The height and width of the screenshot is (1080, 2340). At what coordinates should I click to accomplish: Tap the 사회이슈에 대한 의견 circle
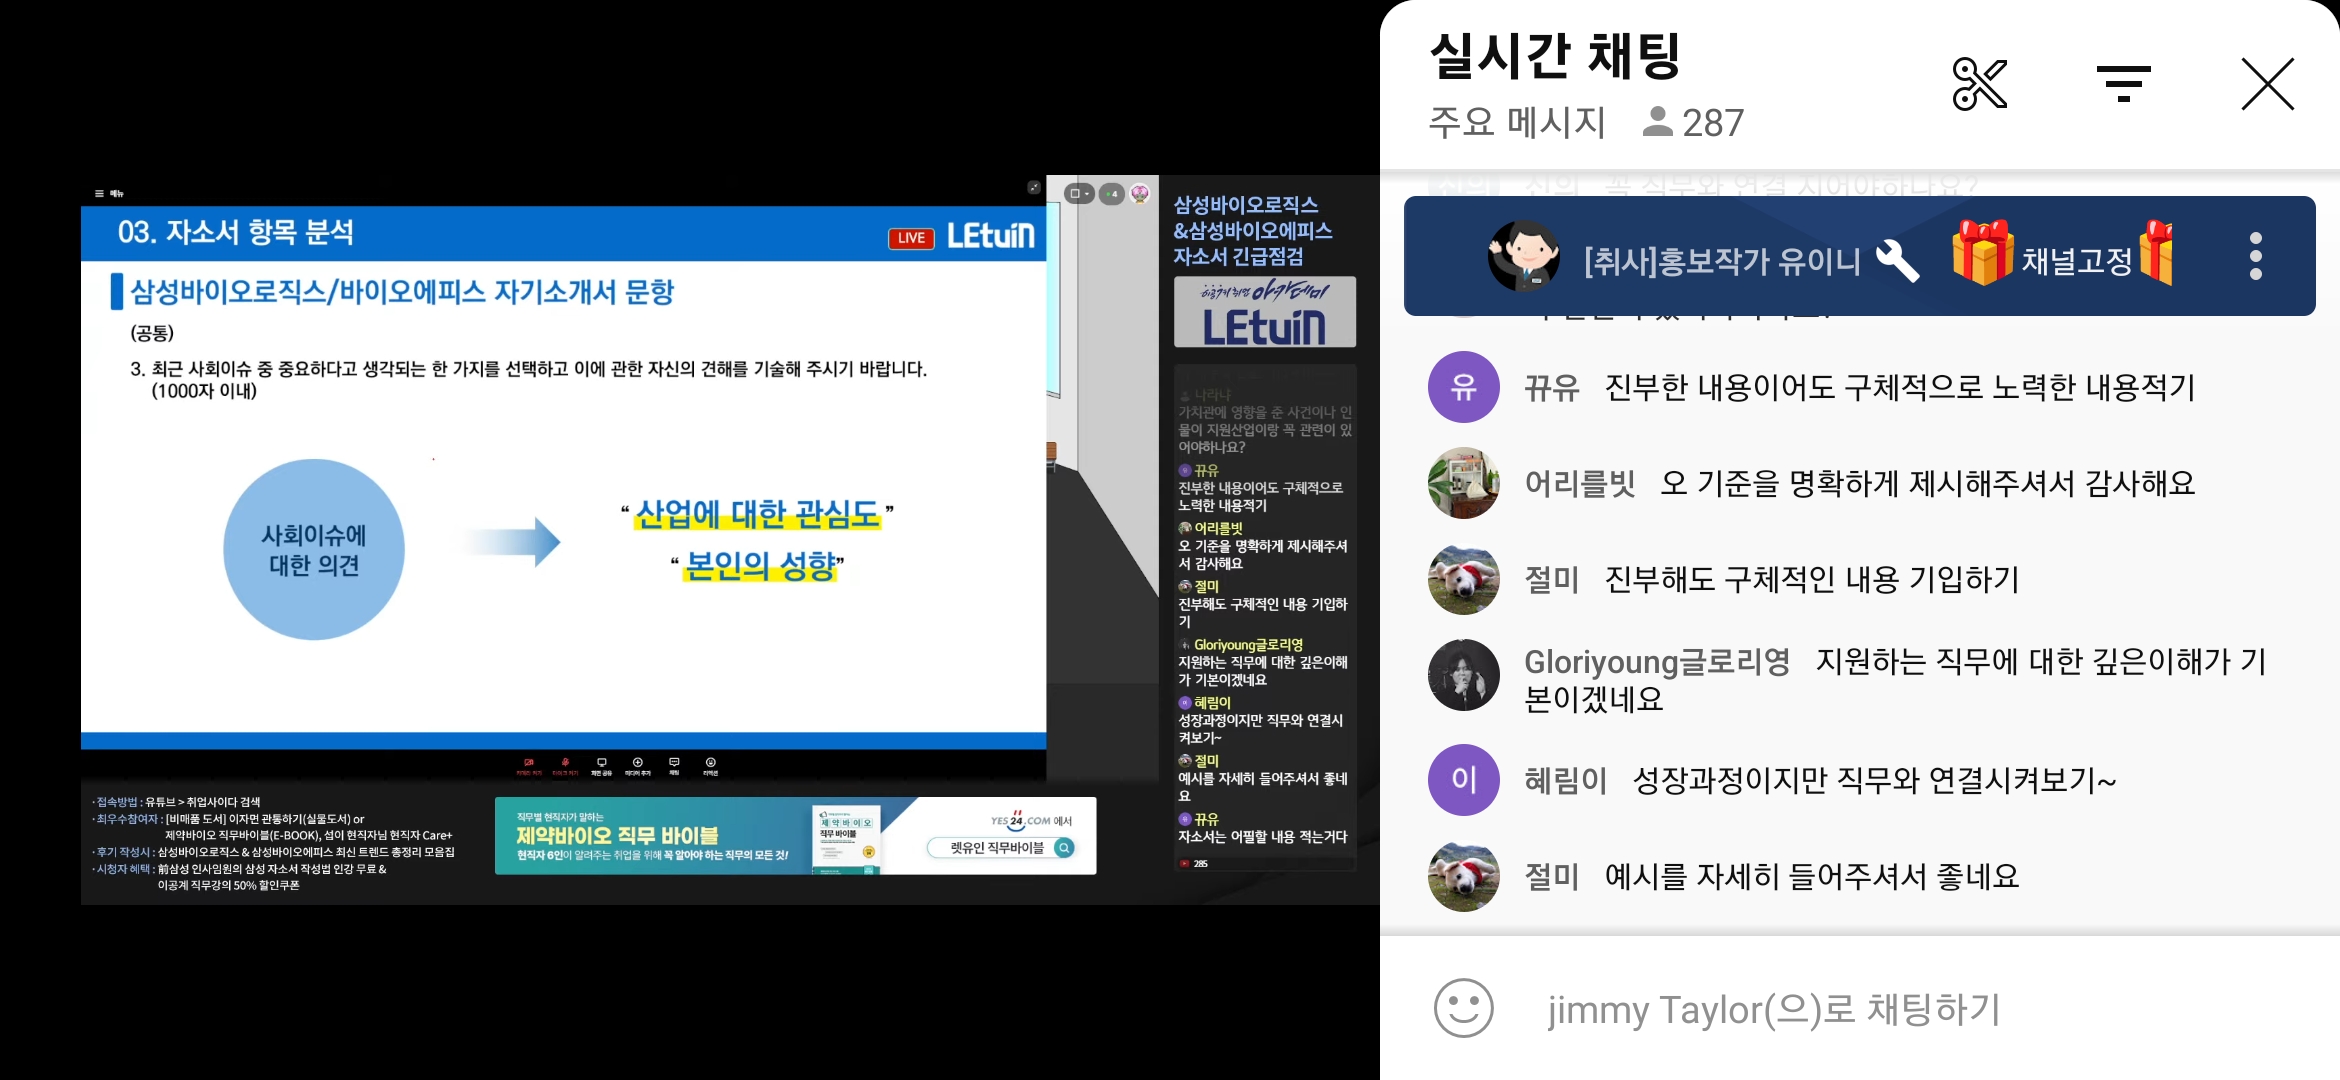pos(314,549)
